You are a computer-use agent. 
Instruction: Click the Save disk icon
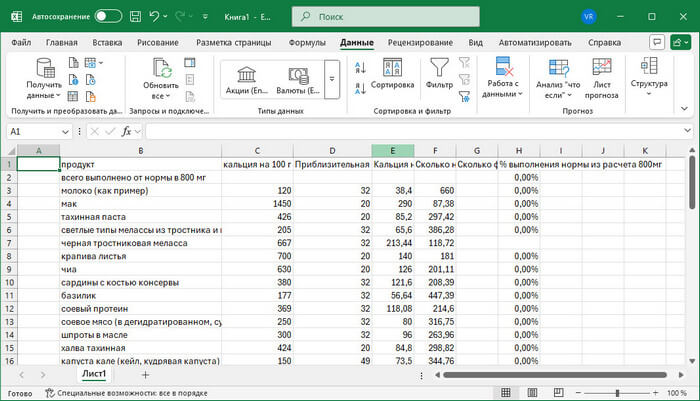136,17
